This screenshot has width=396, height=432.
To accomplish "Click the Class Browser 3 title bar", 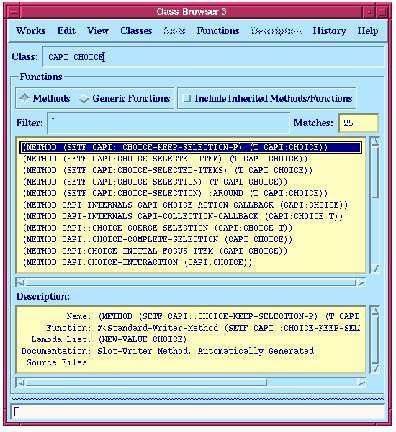I will 191,12.
